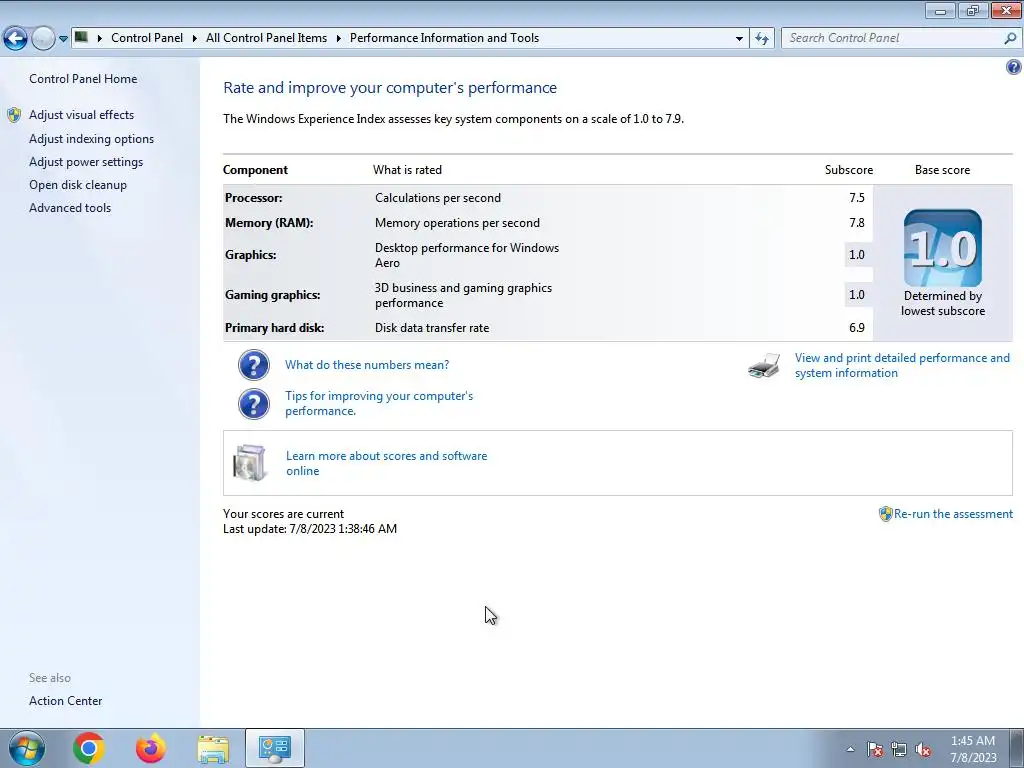
Task: Open Action Center under See also
Action: point(65,700)
